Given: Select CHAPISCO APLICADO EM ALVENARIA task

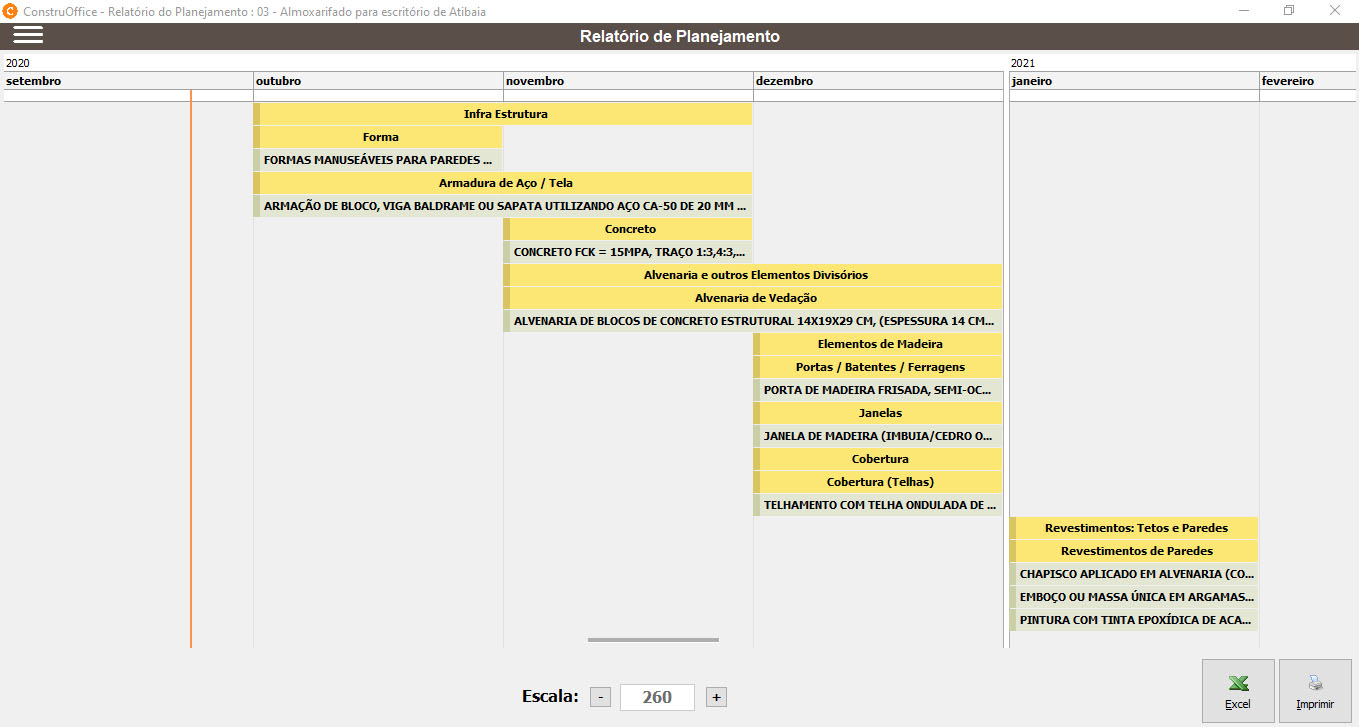Looking at the screenshot, I should [1134, 574].
